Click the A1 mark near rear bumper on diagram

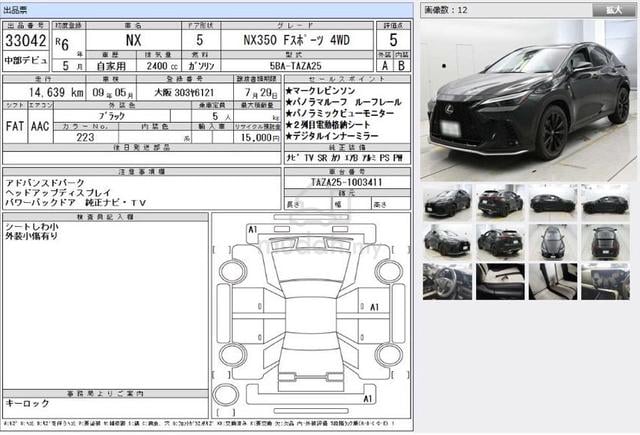[368, 399]
